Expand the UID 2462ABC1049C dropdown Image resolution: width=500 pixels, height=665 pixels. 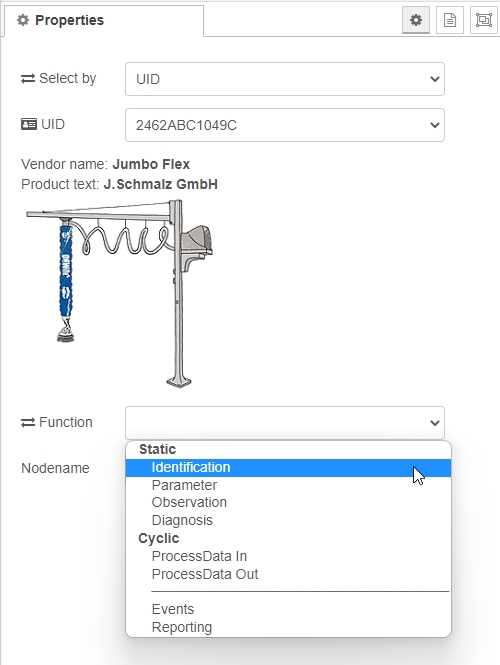(x=285, y=125)
